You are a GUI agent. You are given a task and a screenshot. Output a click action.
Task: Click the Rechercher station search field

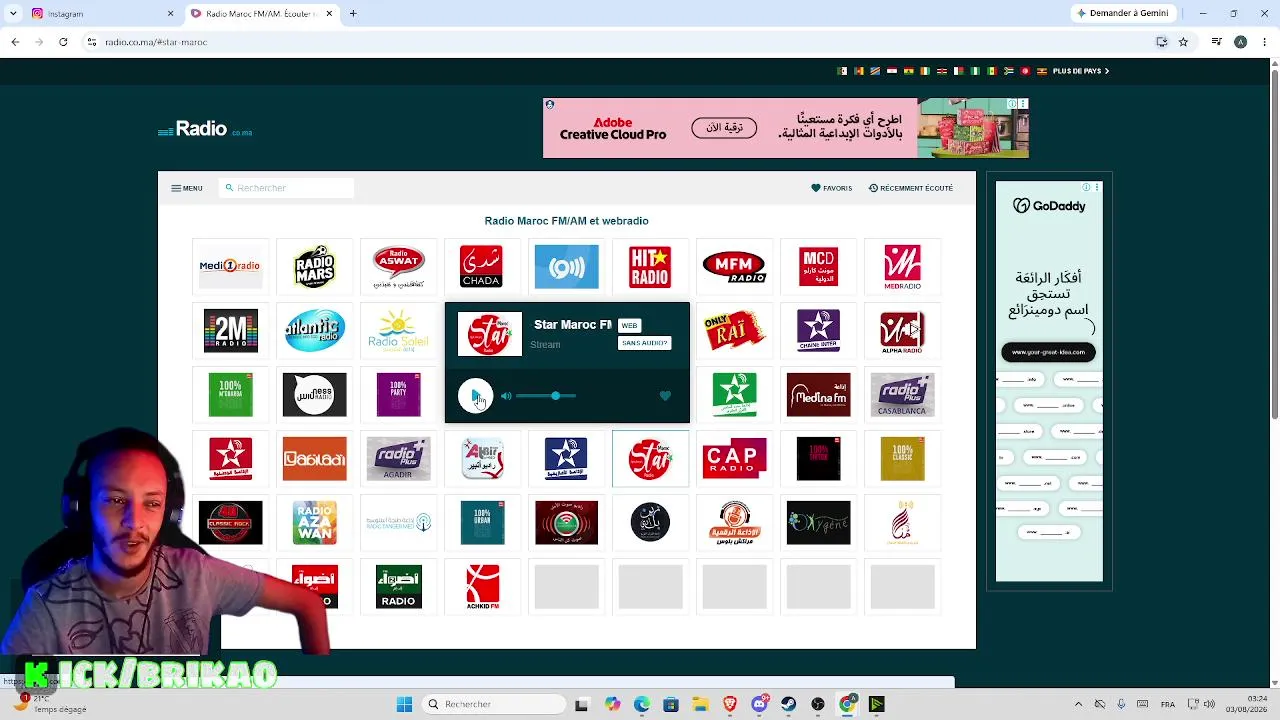pyautogui.click(x=286, y=188)
